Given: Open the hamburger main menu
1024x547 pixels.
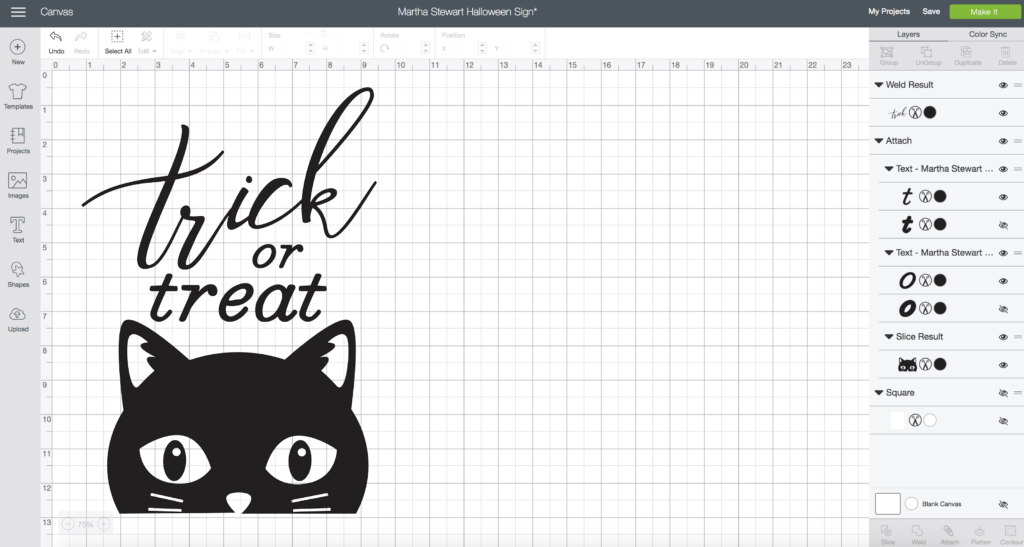Looking at the screenshot, I should (18, 12).
